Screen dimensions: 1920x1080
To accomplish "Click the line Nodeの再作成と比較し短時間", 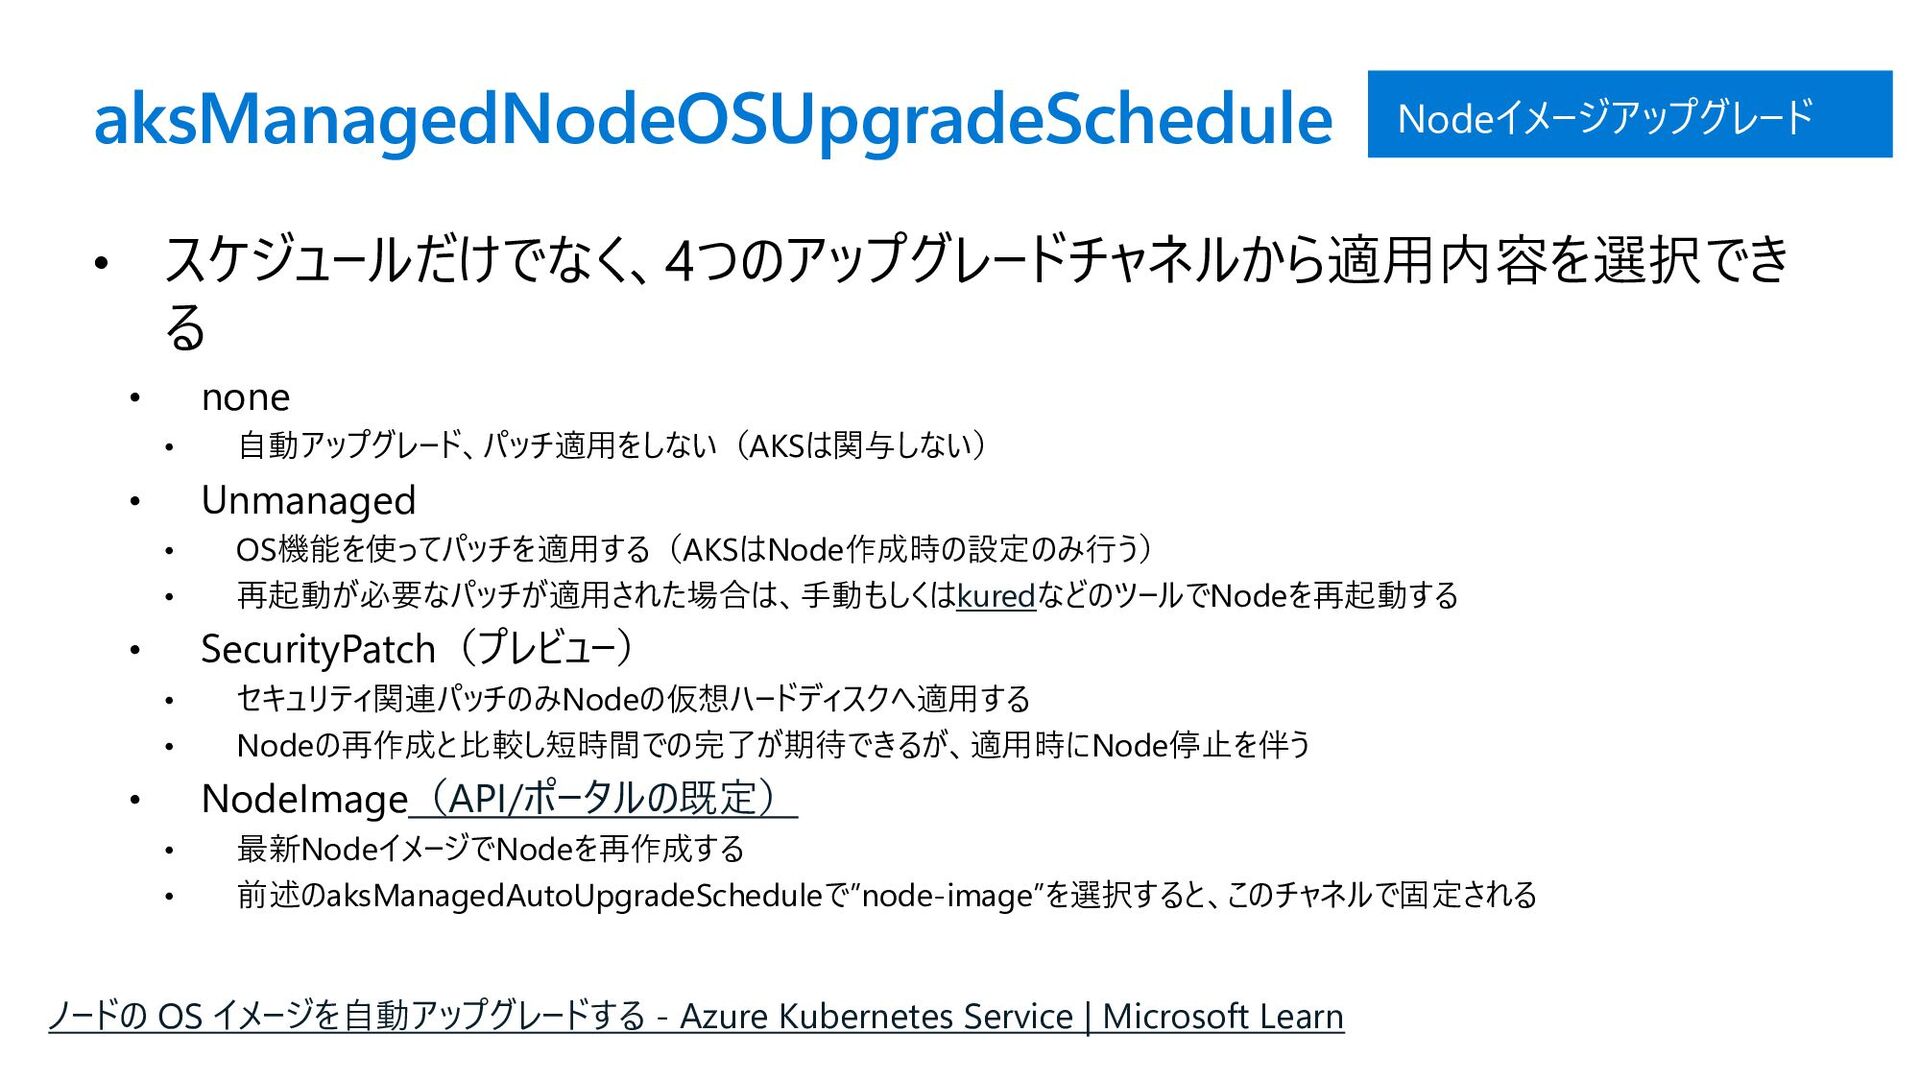I will 773,745.
